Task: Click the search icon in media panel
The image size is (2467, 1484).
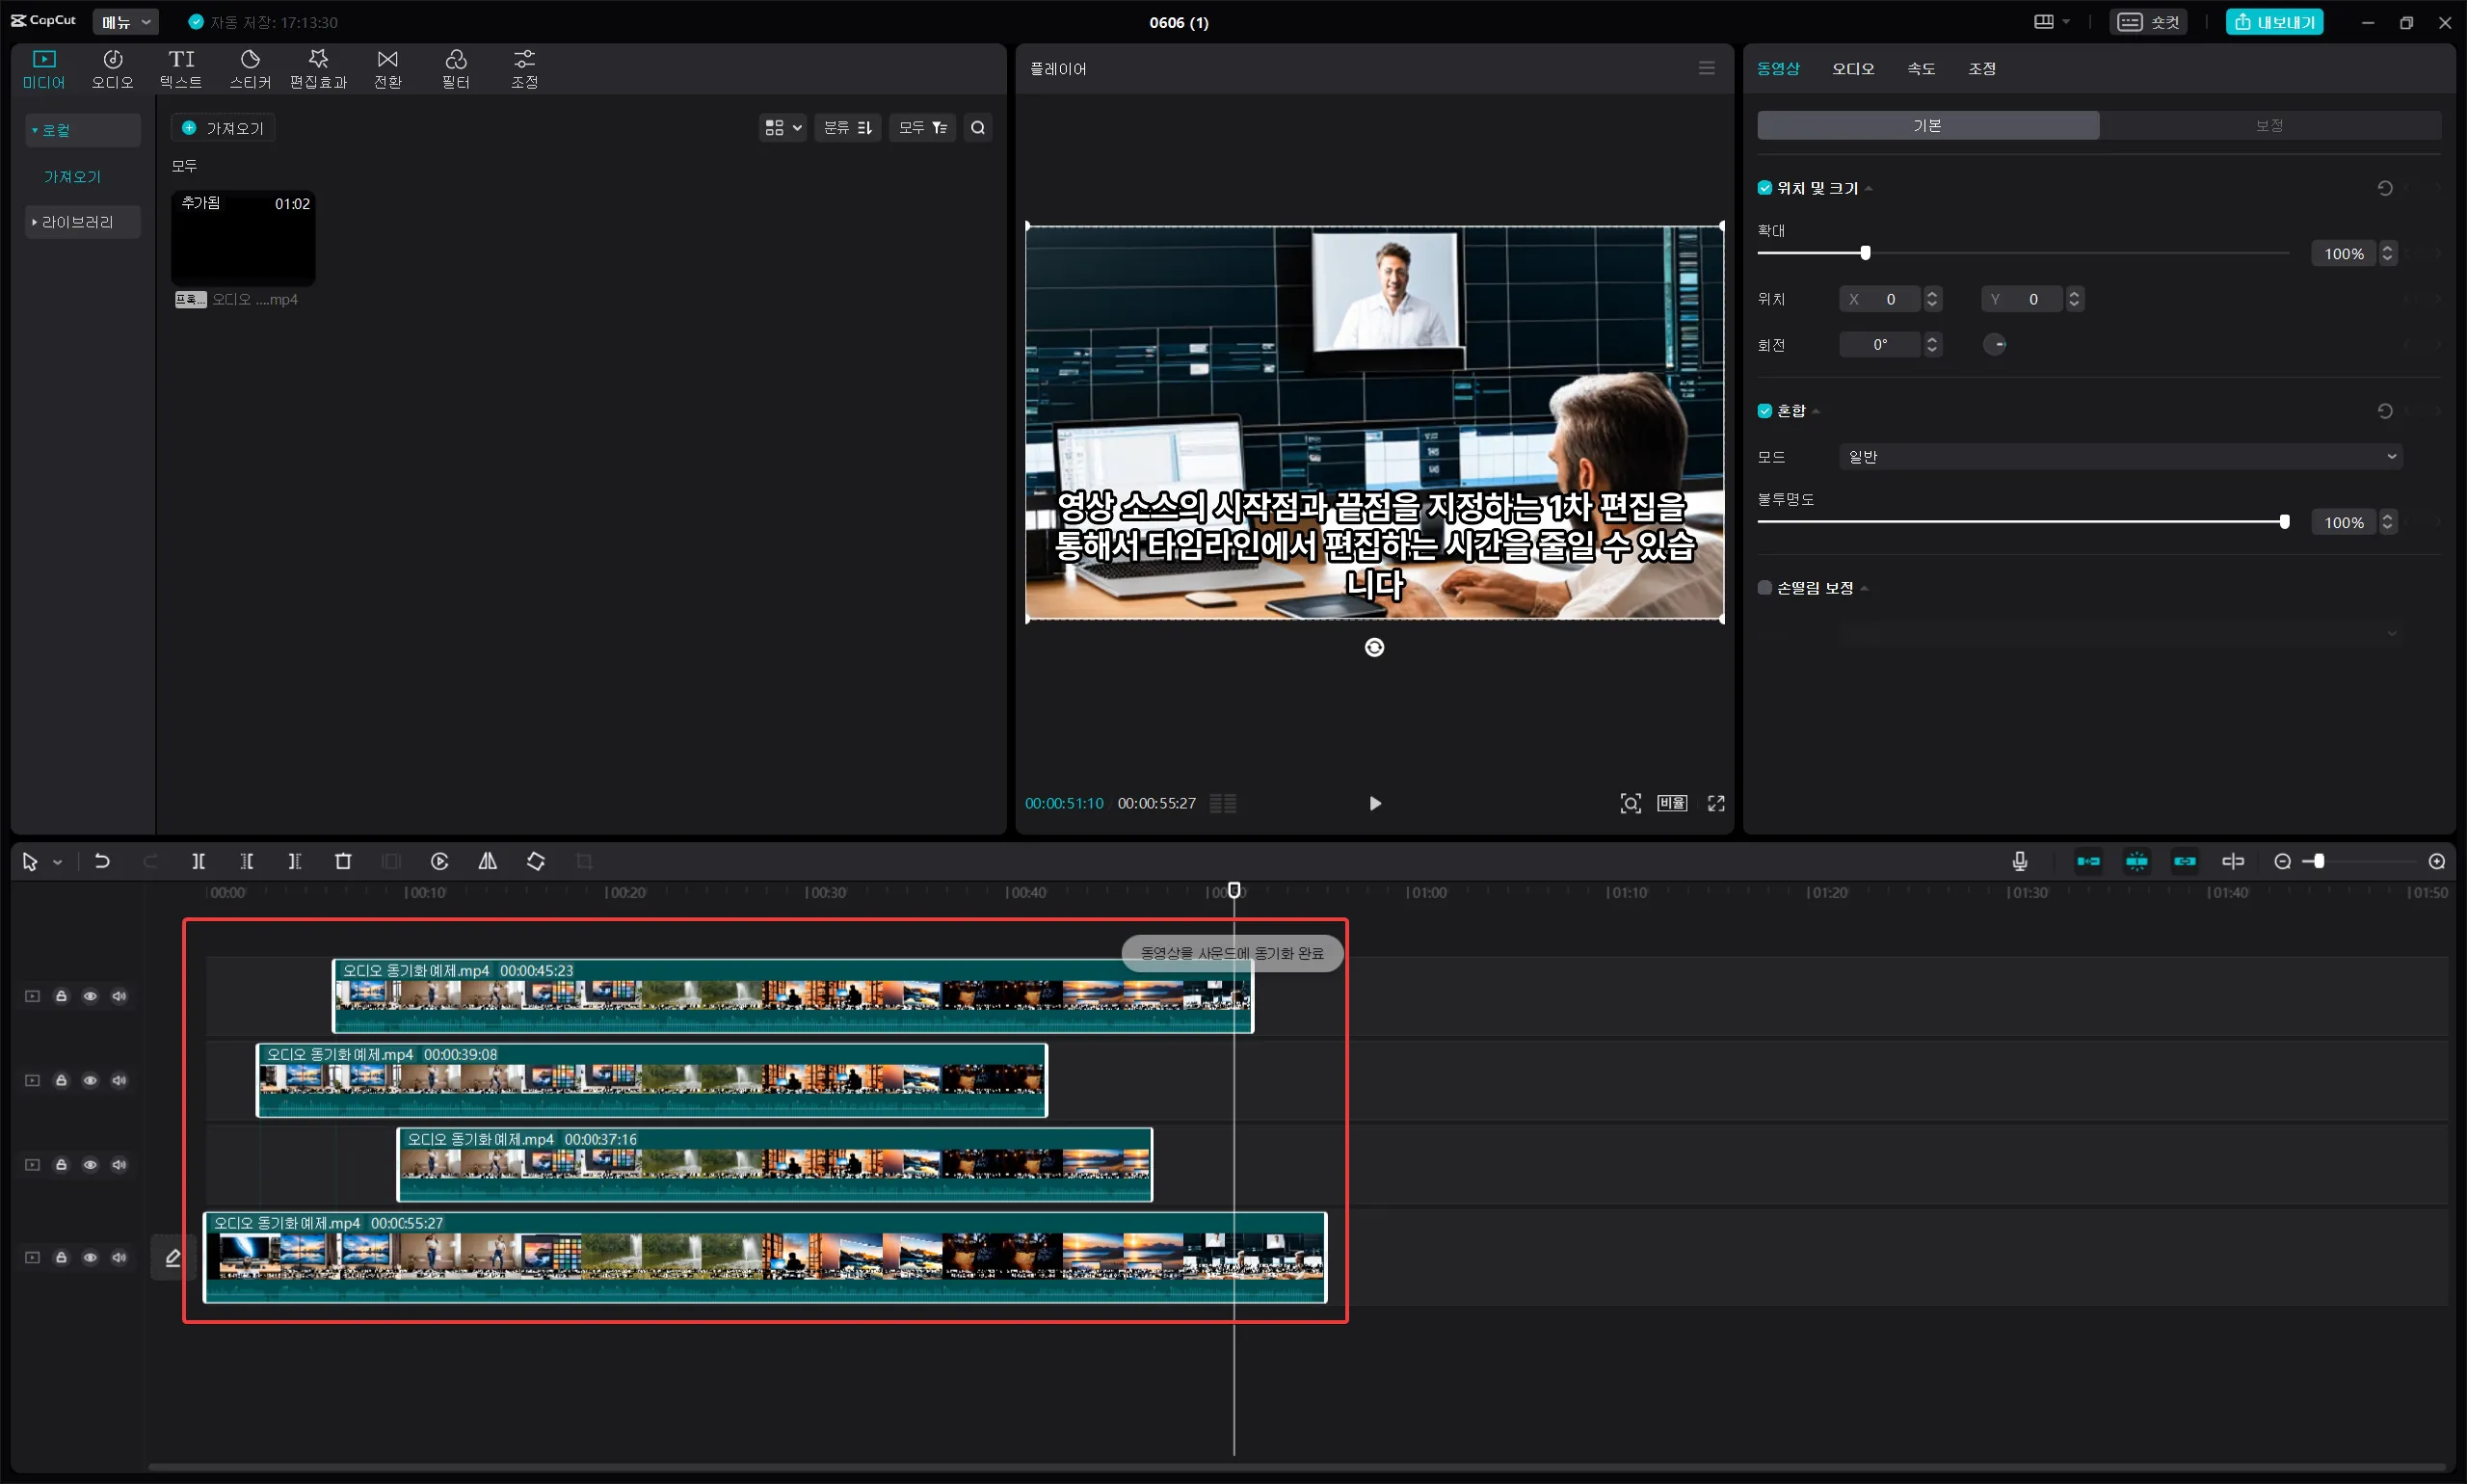Action: click(978, 128)
